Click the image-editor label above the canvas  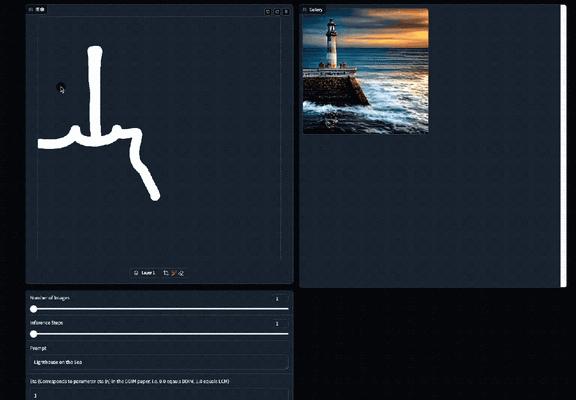coord(37,9)
